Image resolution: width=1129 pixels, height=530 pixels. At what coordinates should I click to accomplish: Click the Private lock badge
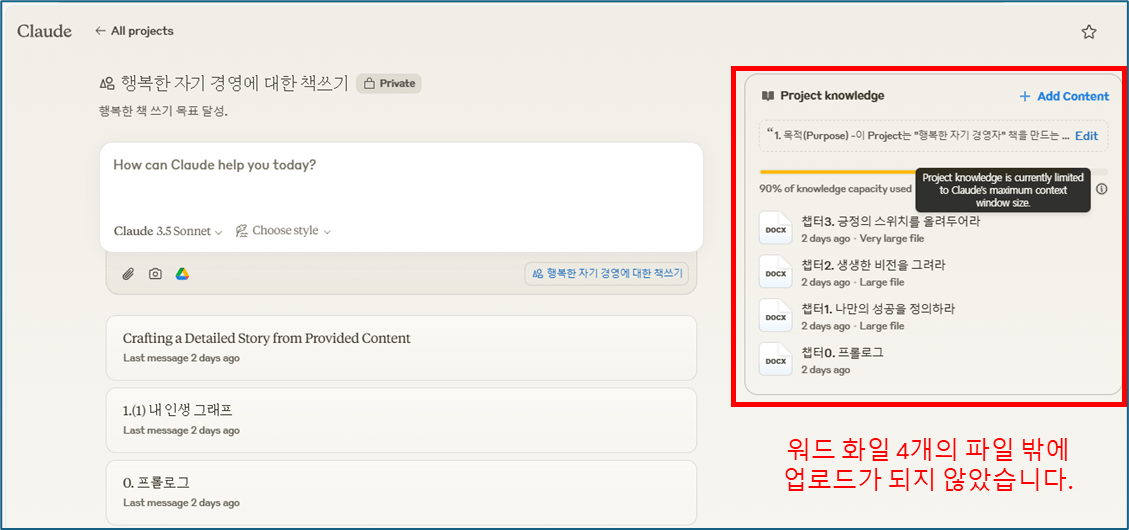[x=389, y=84]
